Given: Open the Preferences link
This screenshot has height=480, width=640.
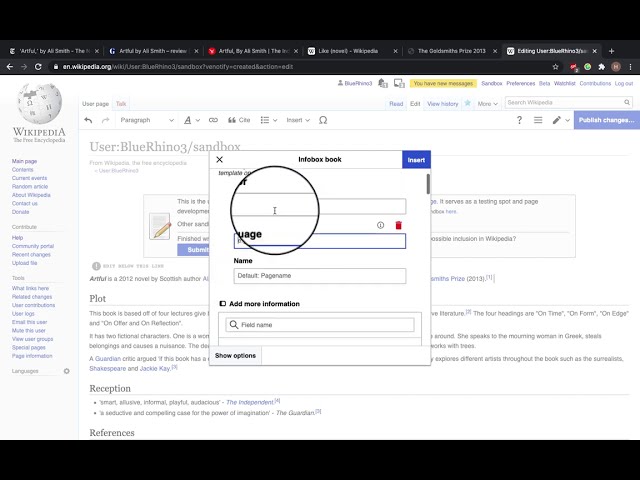Looking at the screenshot, I should 520,83.
